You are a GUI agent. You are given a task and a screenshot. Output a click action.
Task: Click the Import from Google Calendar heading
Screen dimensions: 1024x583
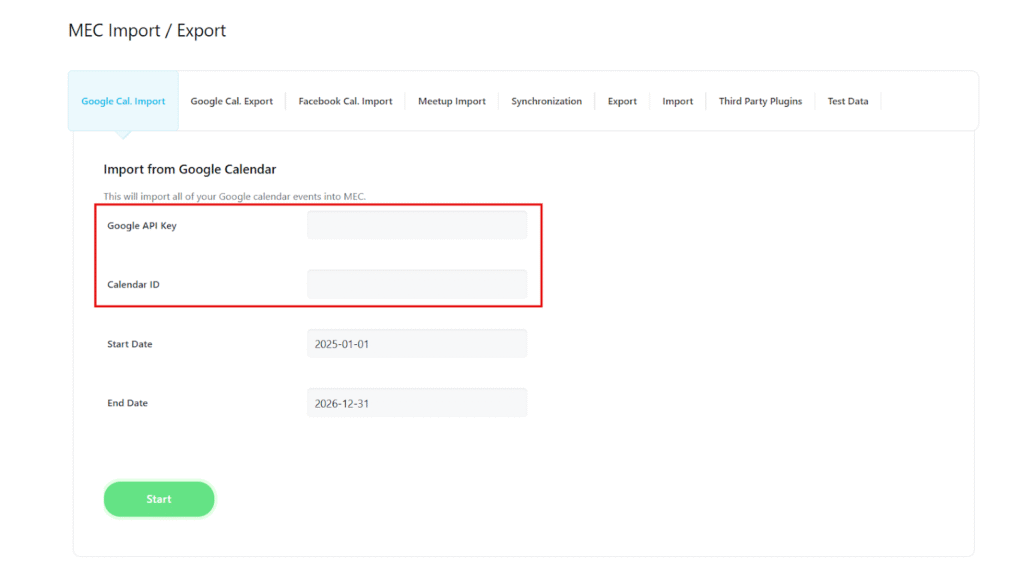click(x=190, y=169)
